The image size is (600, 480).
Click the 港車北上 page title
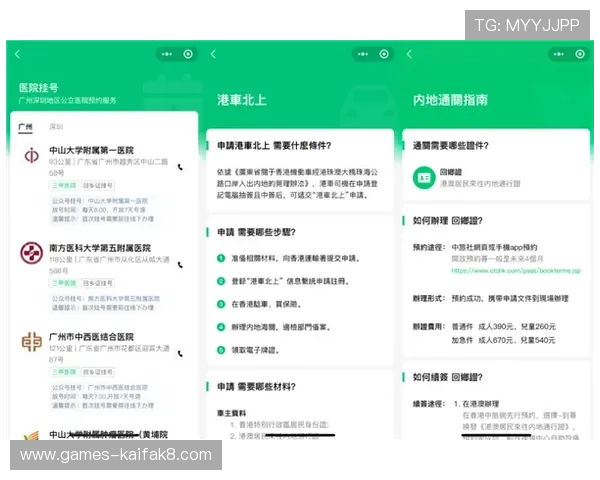coord(242,100)
